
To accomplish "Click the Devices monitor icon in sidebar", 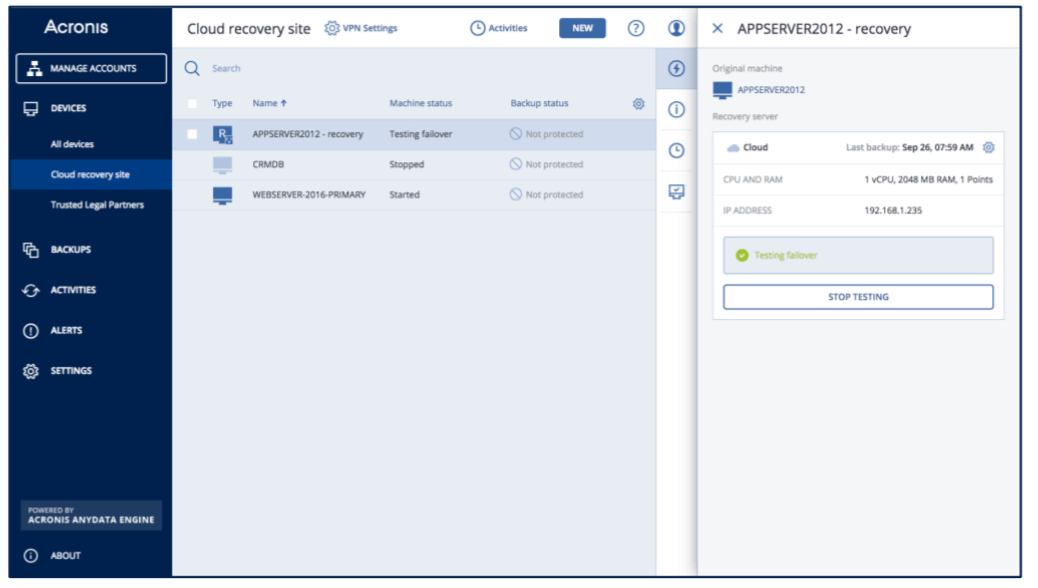I will (x=30, y=108).
